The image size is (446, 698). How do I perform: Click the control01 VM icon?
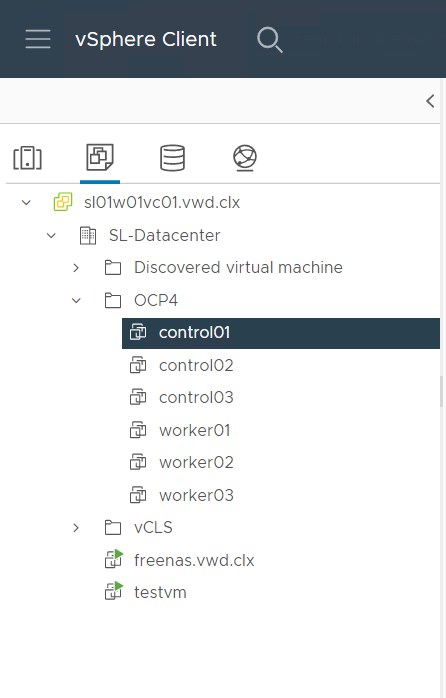coord(138,333)
